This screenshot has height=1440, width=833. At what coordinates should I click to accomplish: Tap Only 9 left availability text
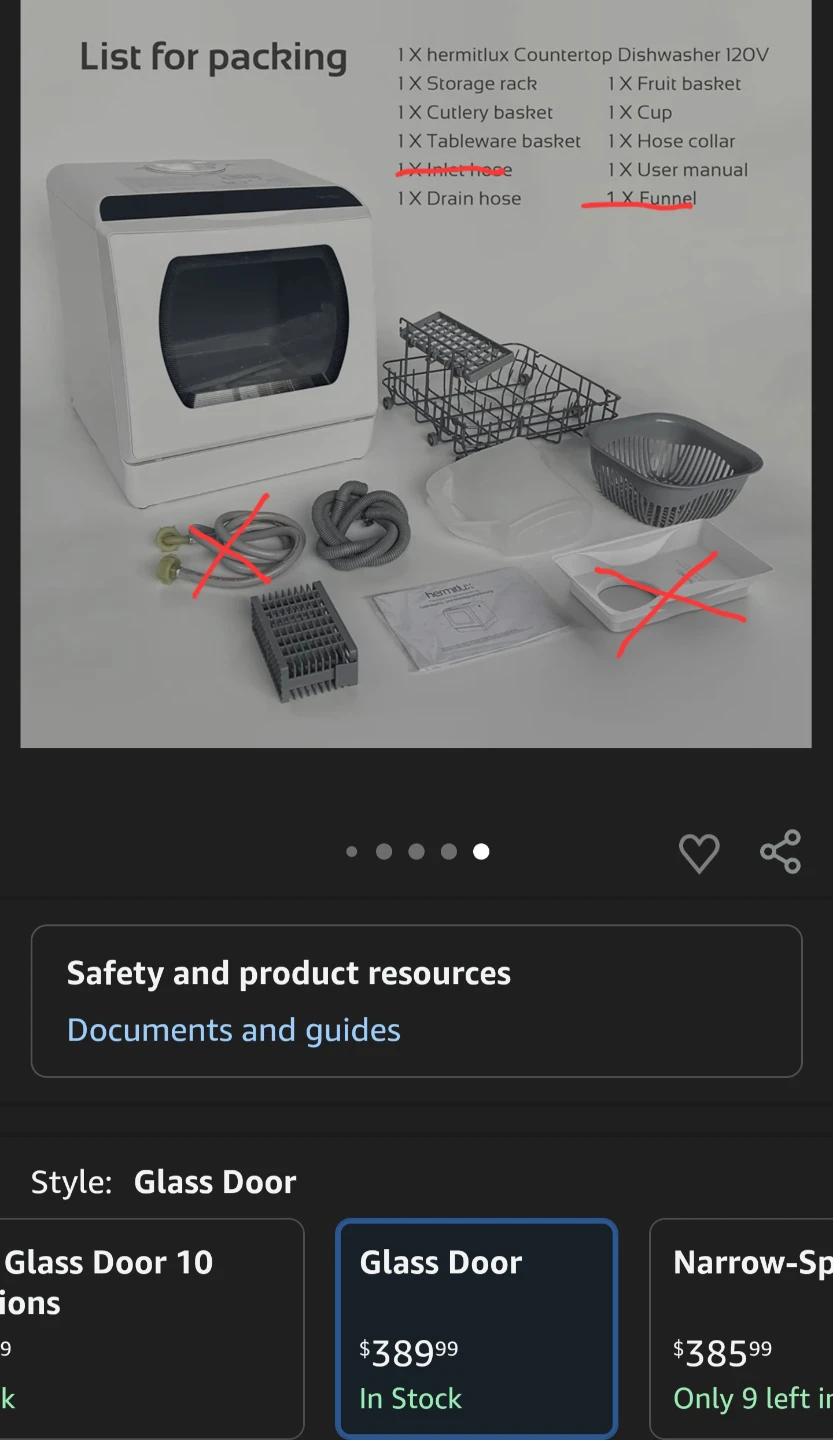click(753, 1398)
